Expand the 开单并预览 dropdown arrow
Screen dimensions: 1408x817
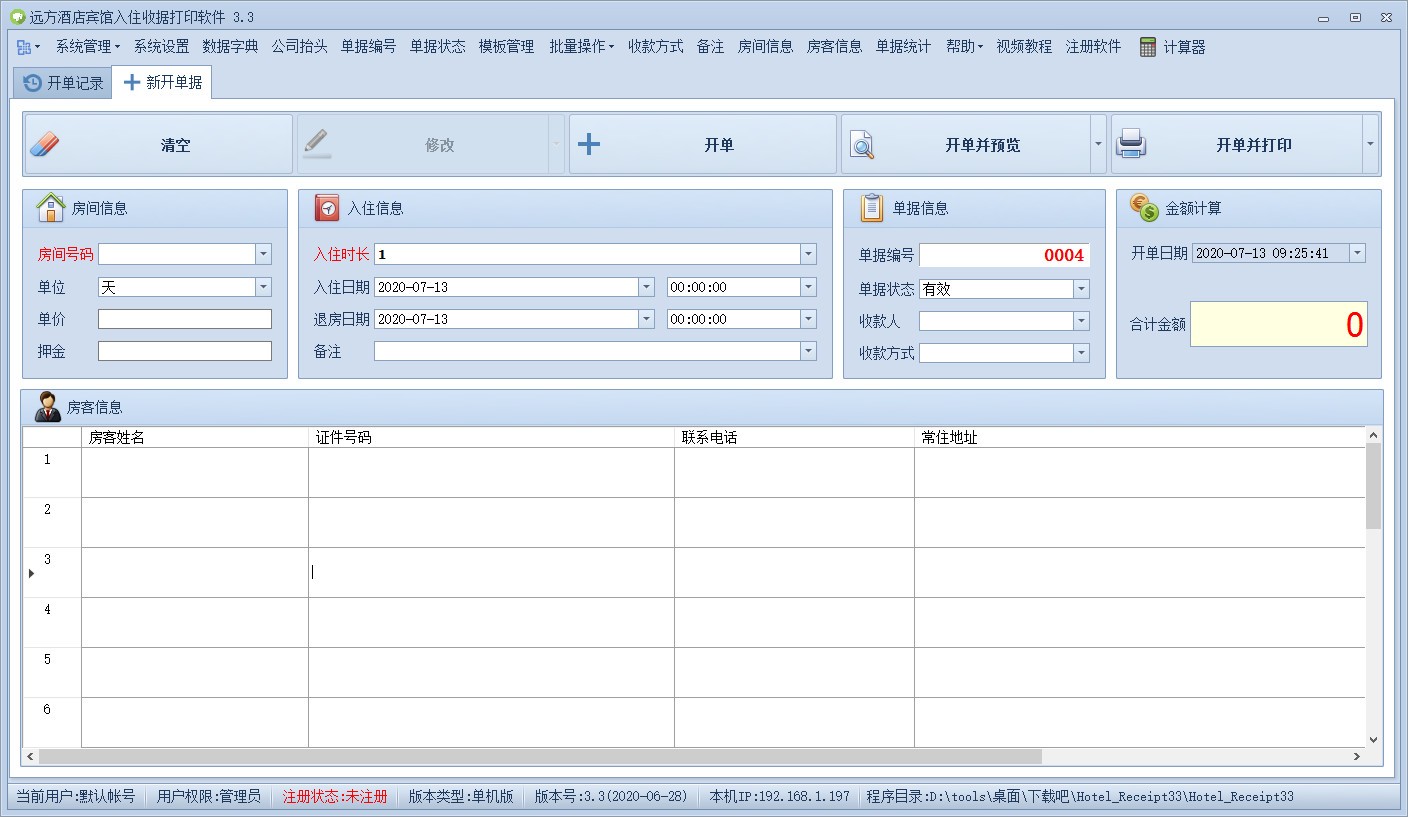[1098, 145]
